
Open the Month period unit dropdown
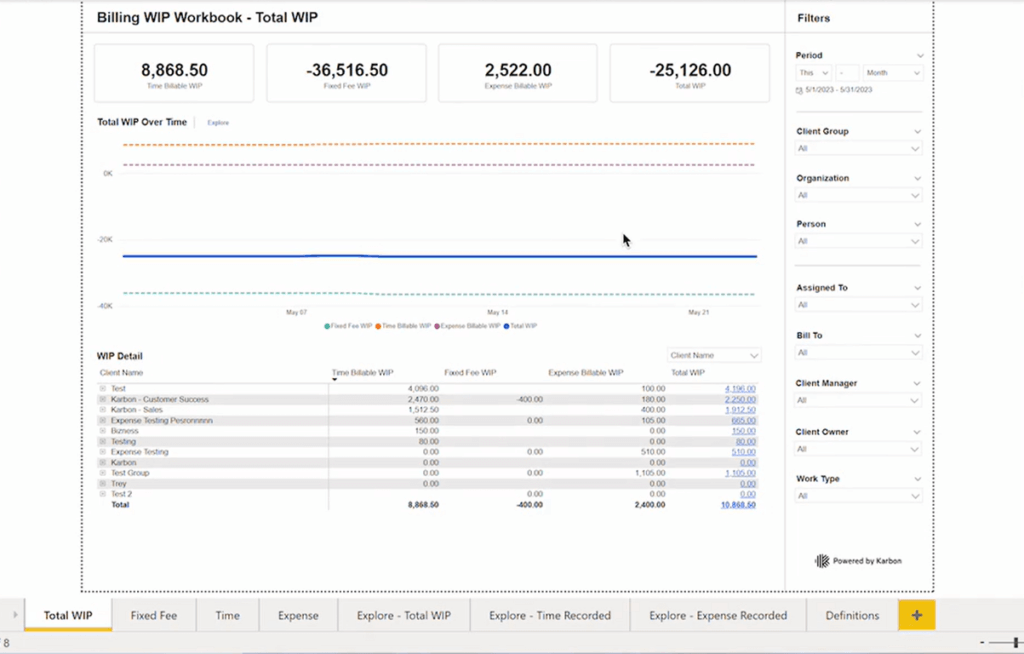(893, 73)
